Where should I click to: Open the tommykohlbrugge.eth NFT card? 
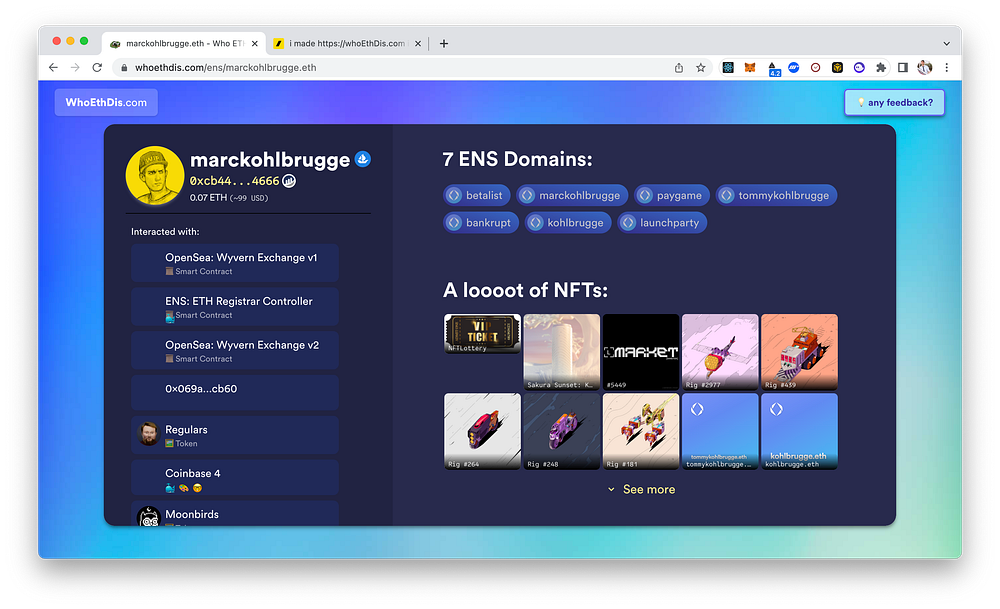720,431
